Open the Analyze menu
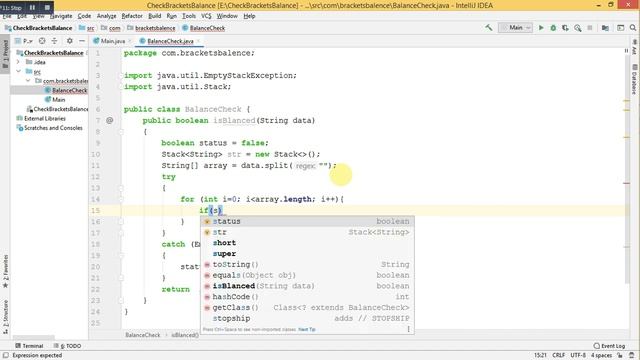The width and height of the screenshot is (640, 360). point(106,16)
